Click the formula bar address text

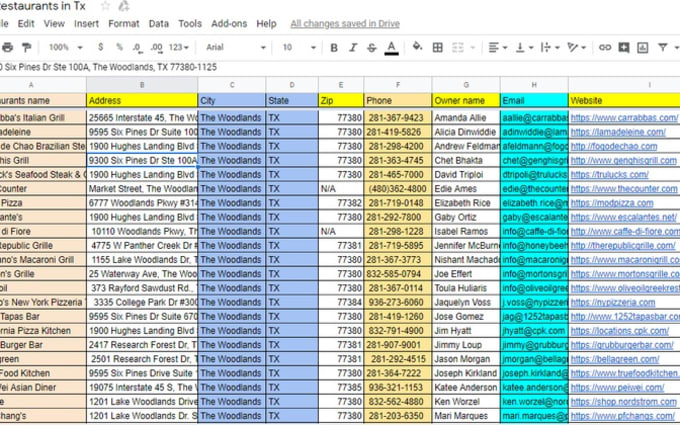click(x=108, y=67)
